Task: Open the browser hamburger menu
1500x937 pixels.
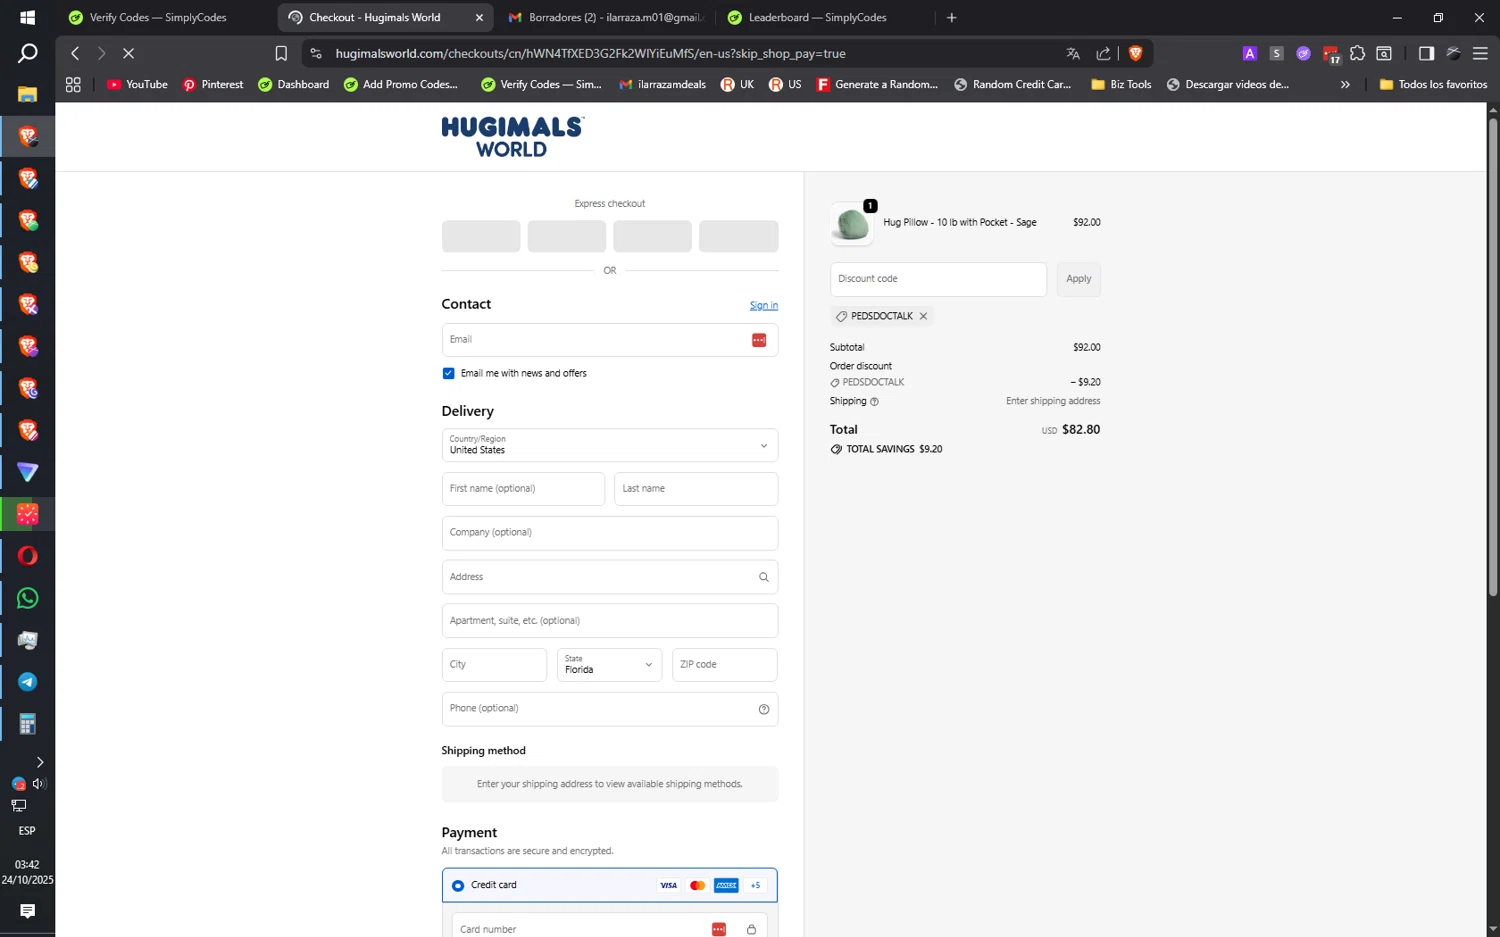Action: click(x=1480, y=53)
